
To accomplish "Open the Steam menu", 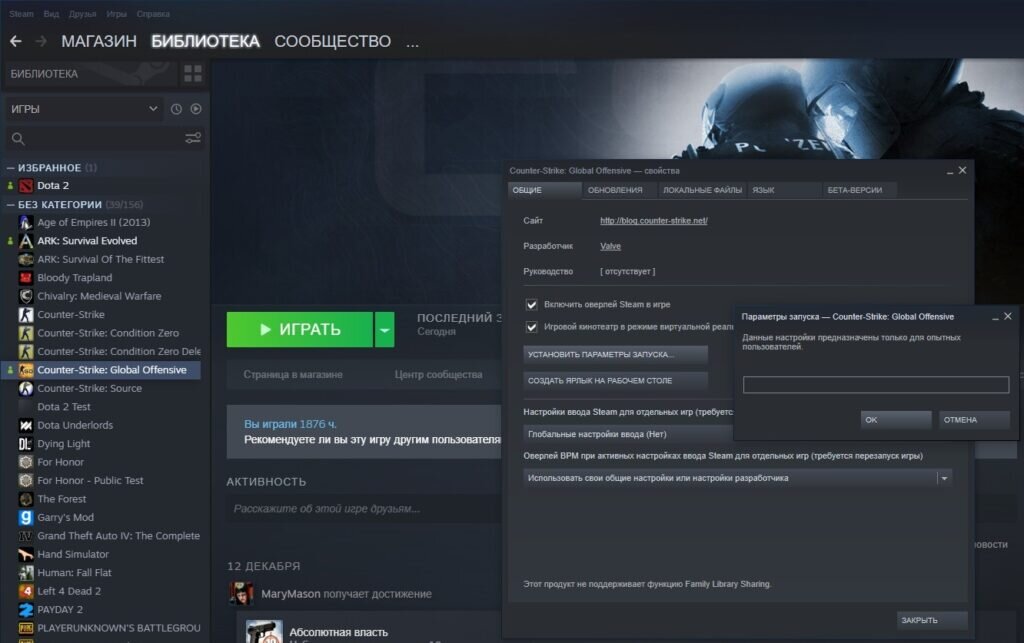I will coord(21,14).
